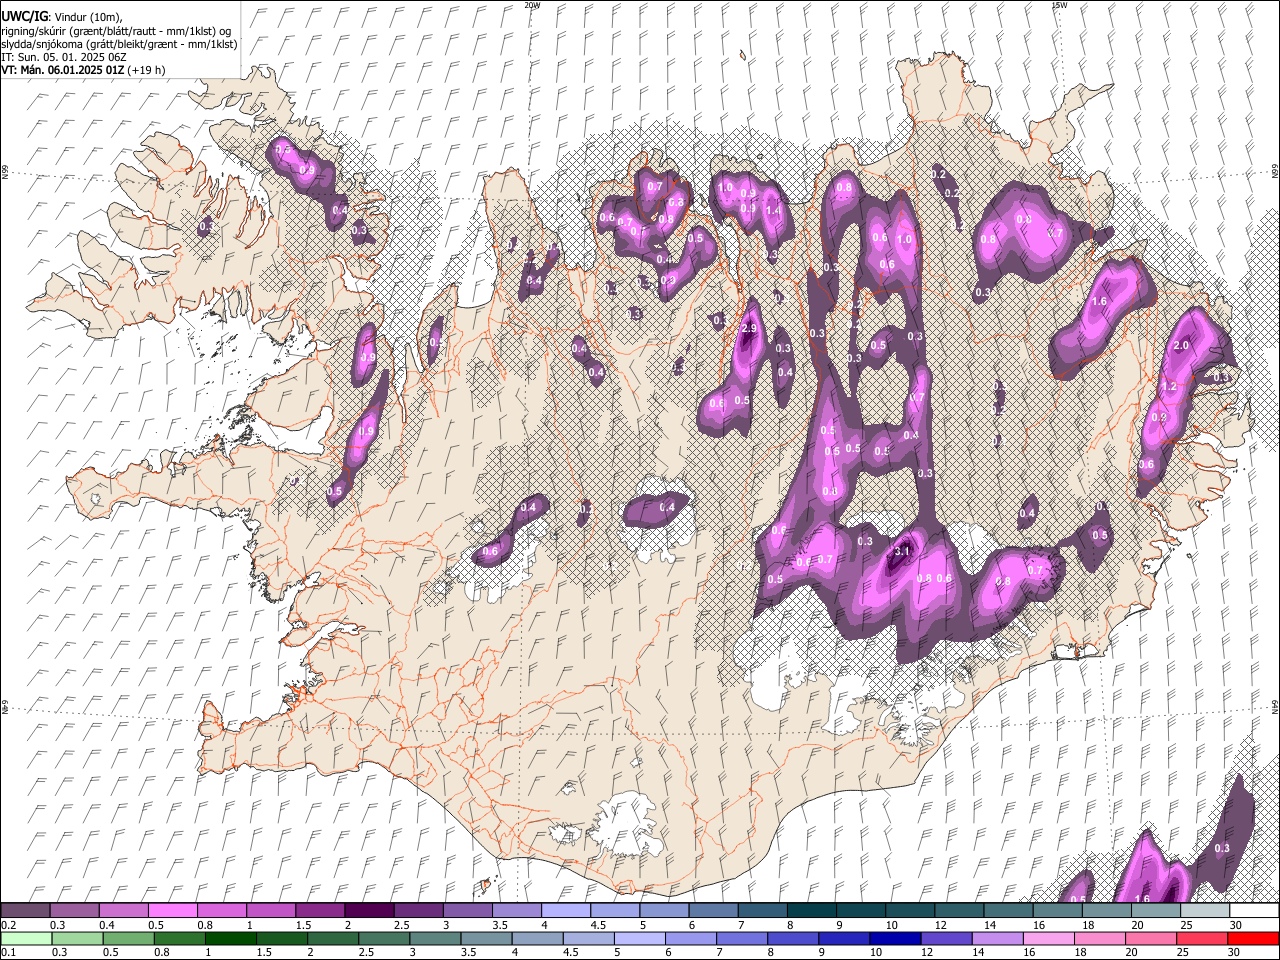The width and height of the screenshot is (1280, 960).
Task: Click the '15W' longitude label
Action: pyautogui.click(x=1059, y=5)
